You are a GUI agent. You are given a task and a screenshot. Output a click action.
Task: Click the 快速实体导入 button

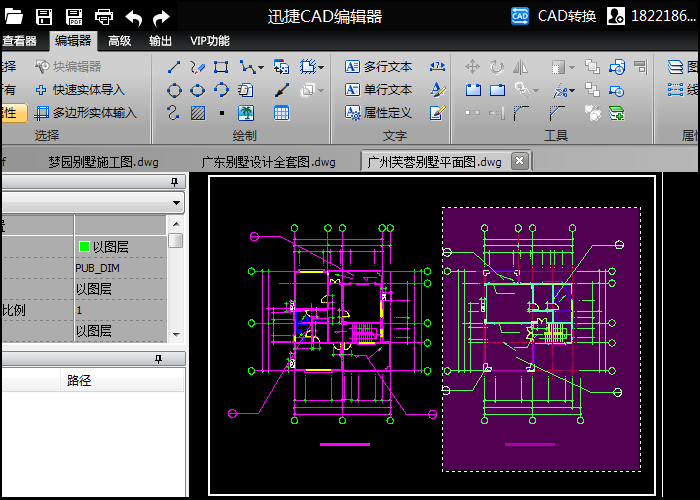click(x=80, y=90)
